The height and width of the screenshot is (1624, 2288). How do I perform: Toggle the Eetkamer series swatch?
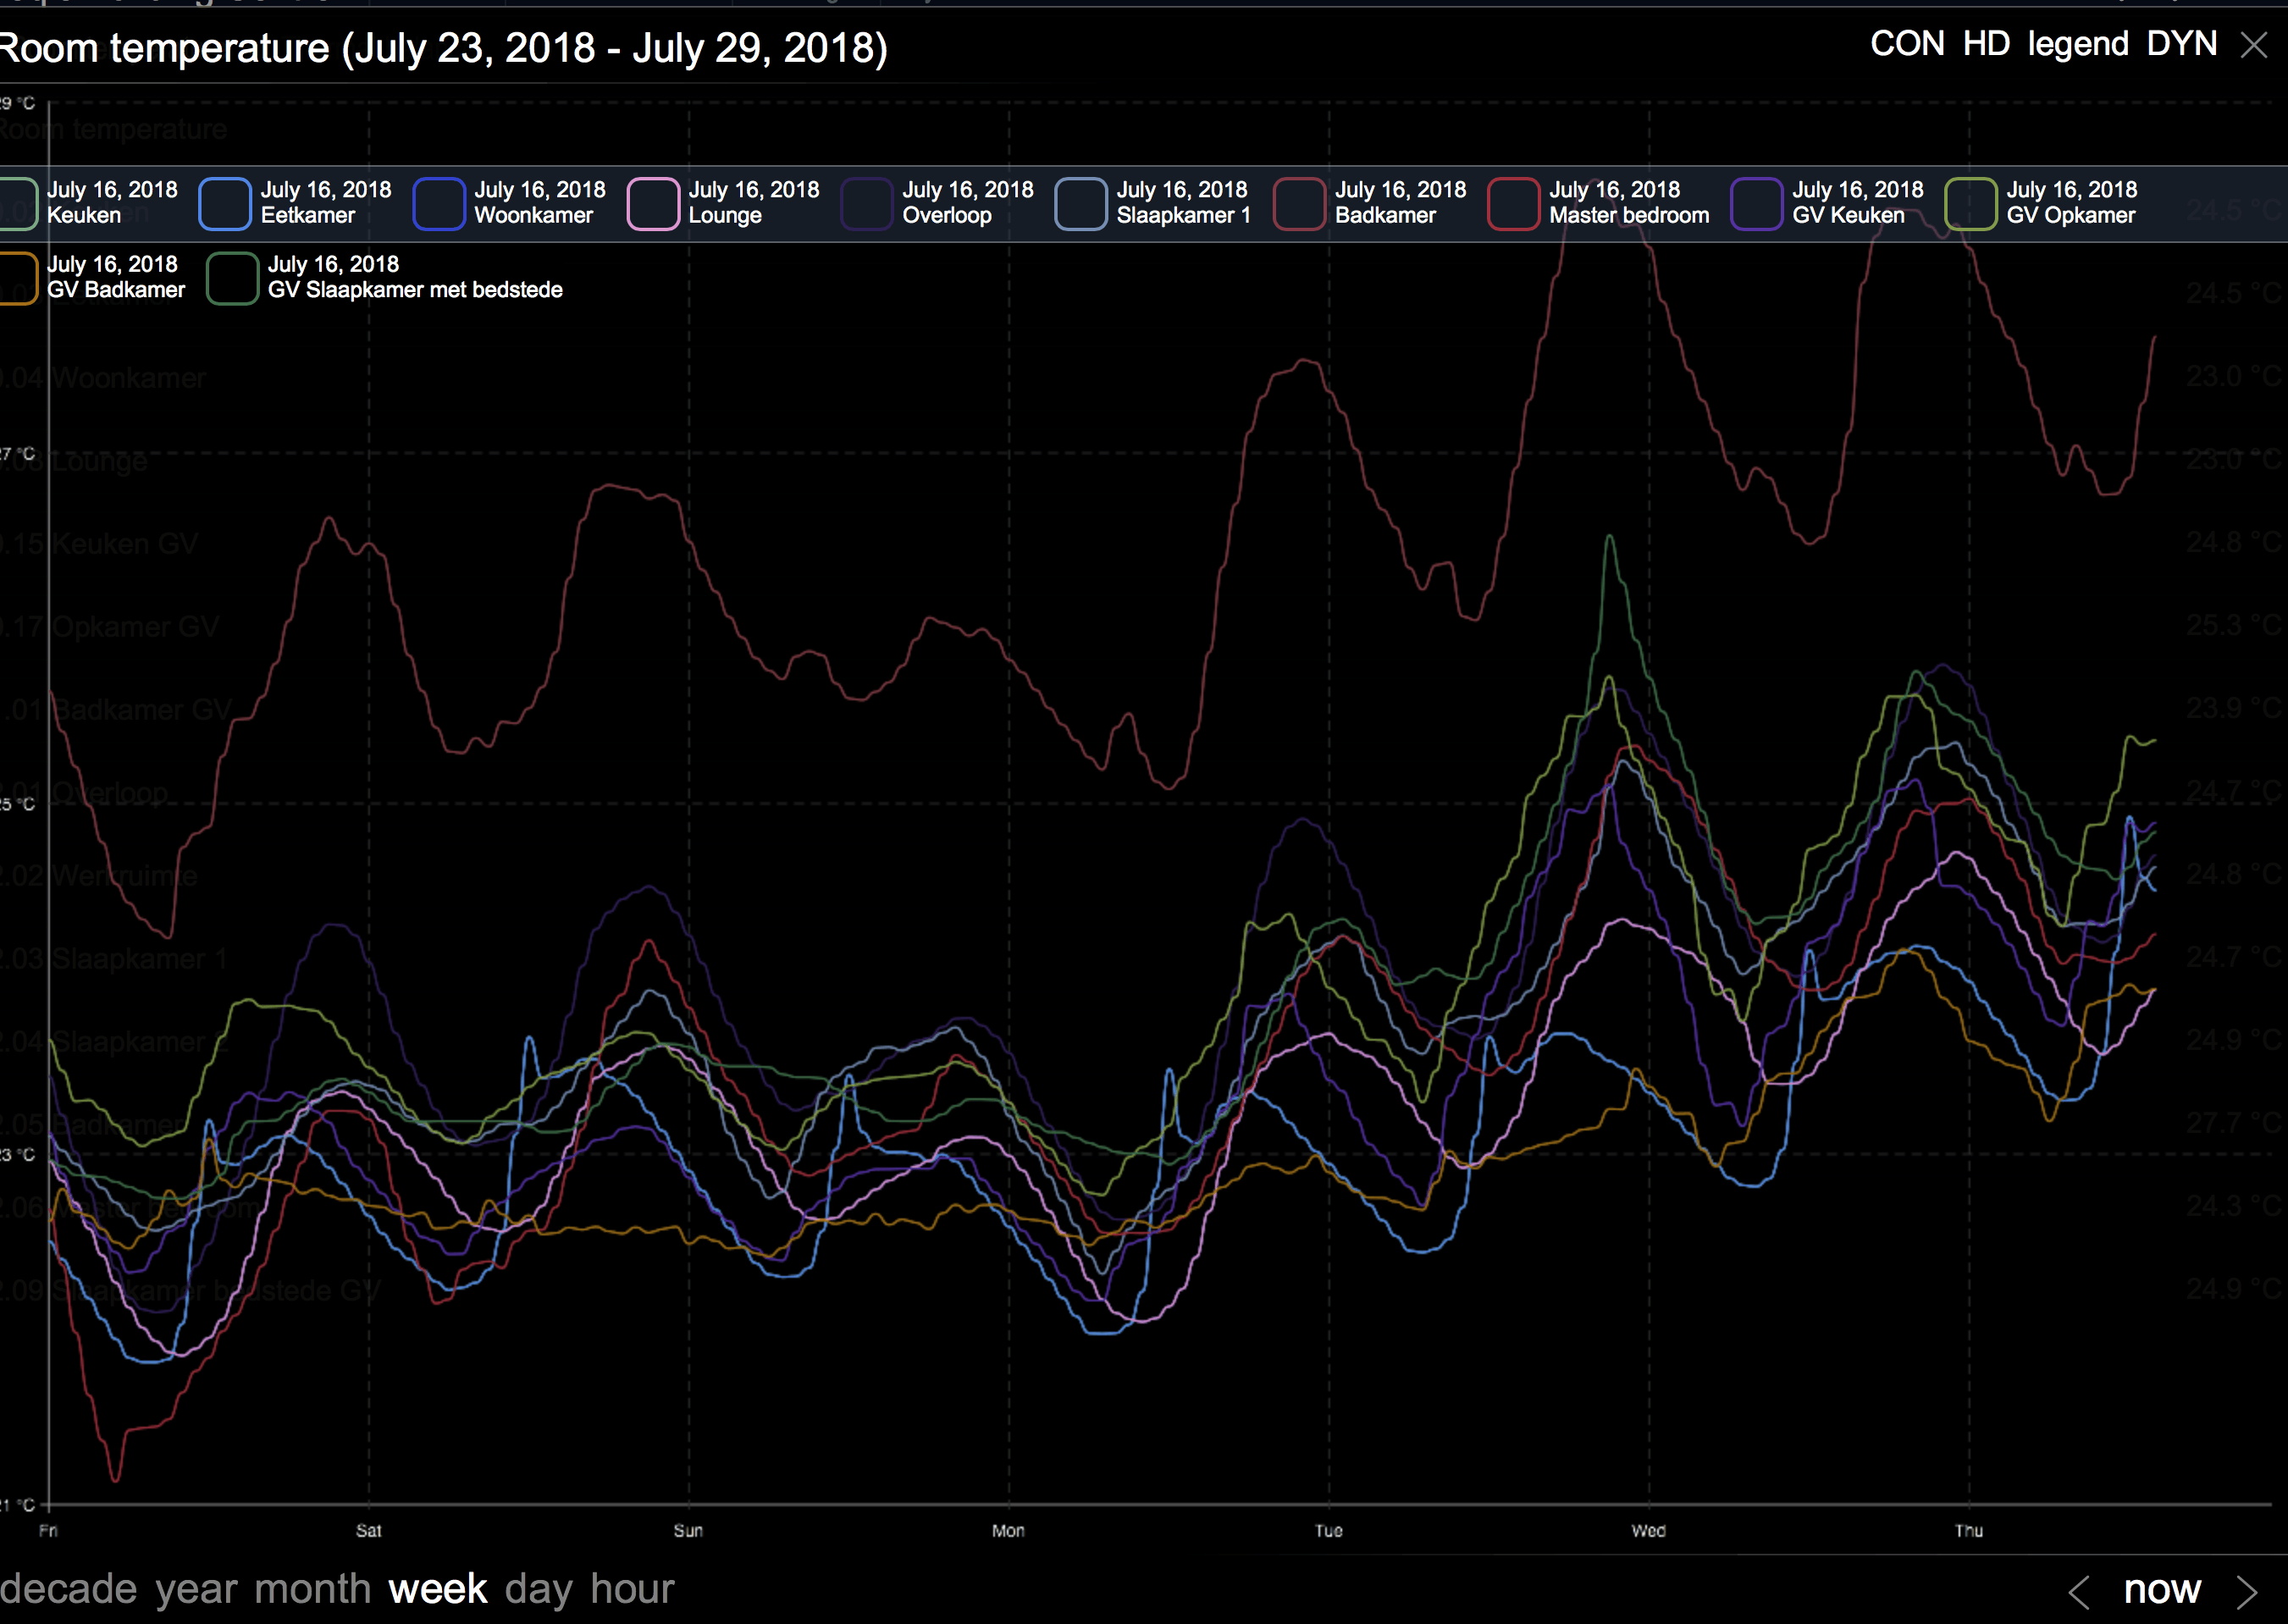225,203
